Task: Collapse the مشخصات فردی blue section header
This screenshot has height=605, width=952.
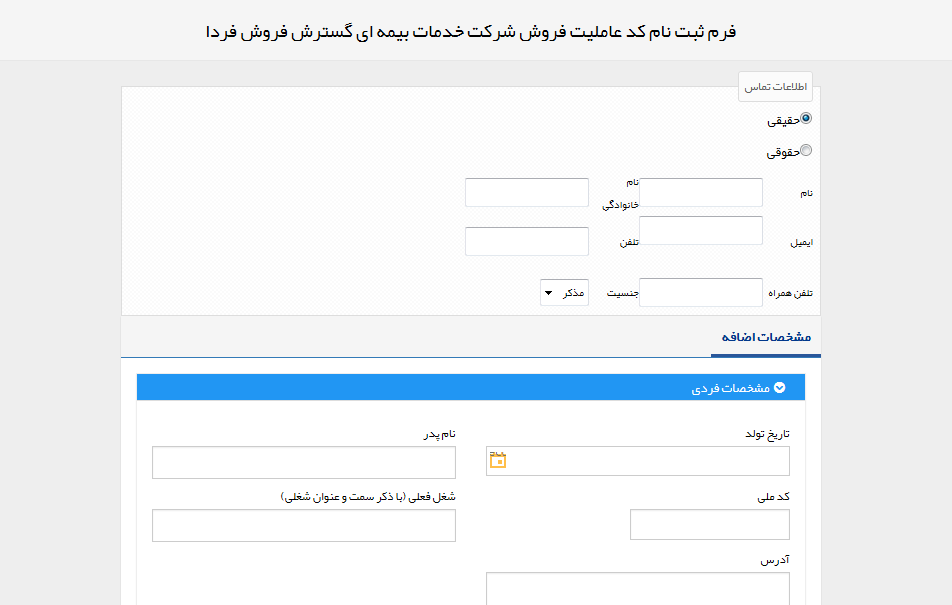Action: [x=471, y=388]
